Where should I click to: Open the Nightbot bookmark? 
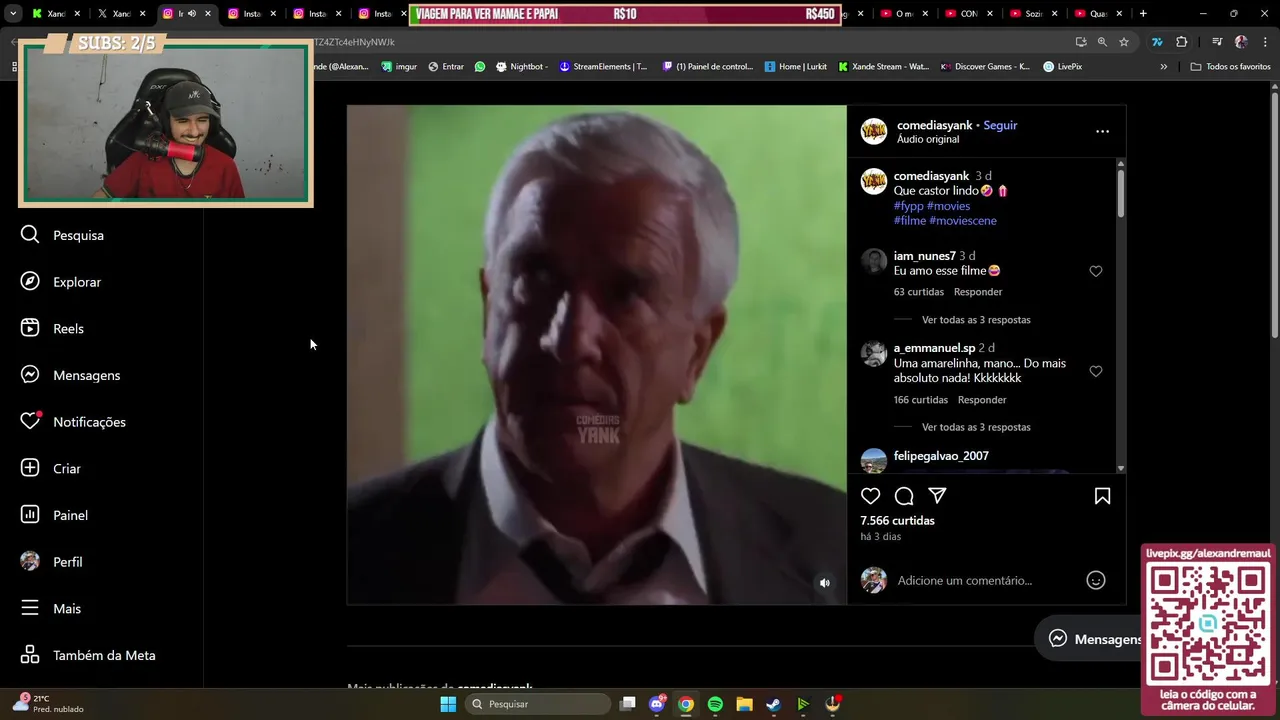tap(520, 67)
